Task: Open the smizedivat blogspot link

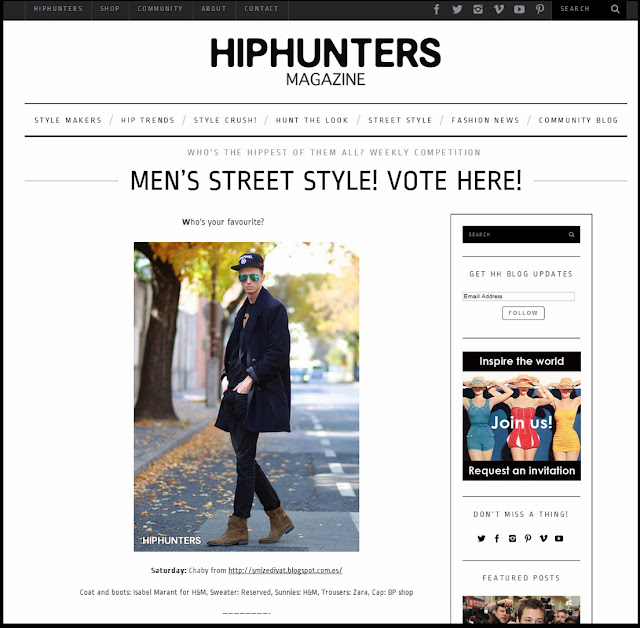Action: tap(285, 570)
